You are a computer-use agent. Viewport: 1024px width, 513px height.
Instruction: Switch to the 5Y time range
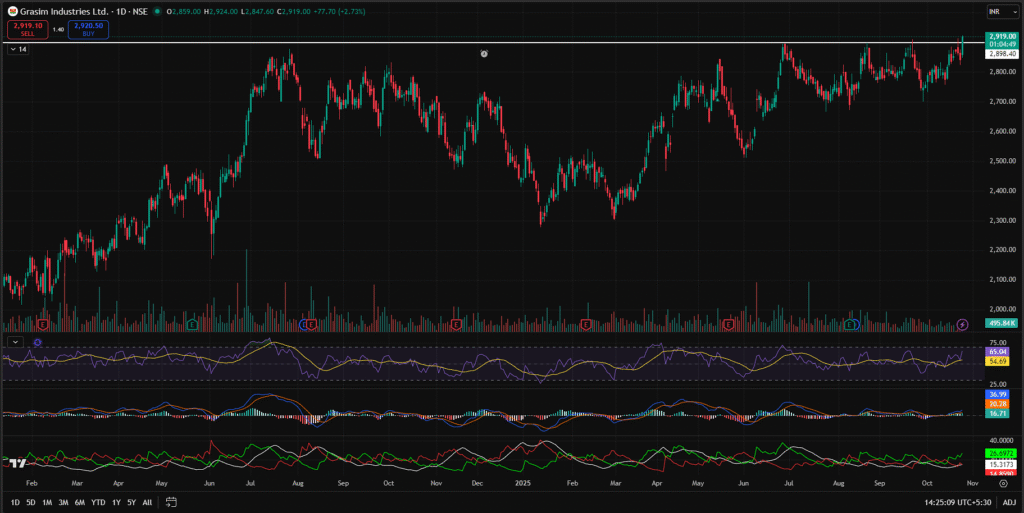coord(131,502)
